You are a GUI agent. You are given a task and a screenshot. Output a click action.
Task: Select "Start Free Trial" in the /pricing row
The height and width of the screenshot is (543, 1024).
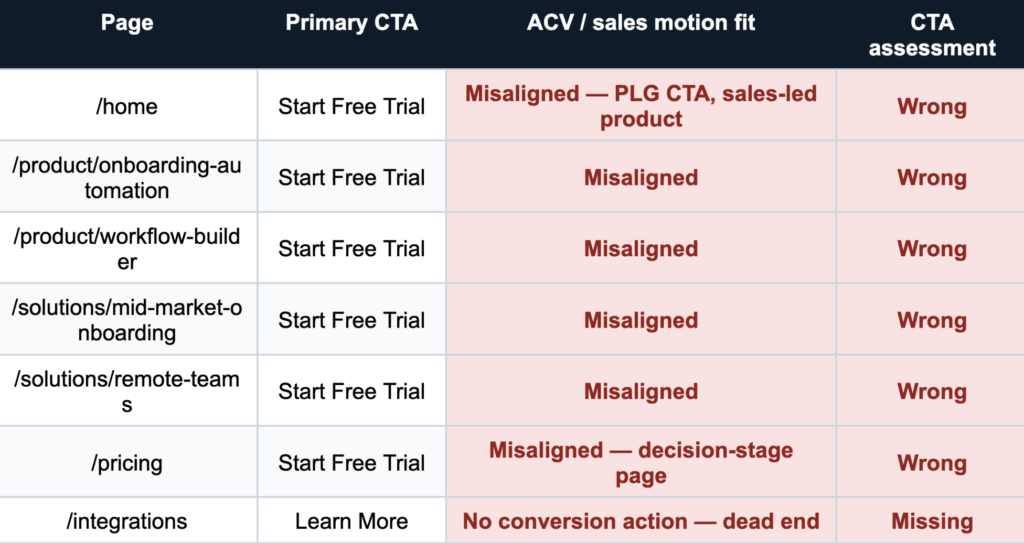pyautogui.click(x=351, y=463)
